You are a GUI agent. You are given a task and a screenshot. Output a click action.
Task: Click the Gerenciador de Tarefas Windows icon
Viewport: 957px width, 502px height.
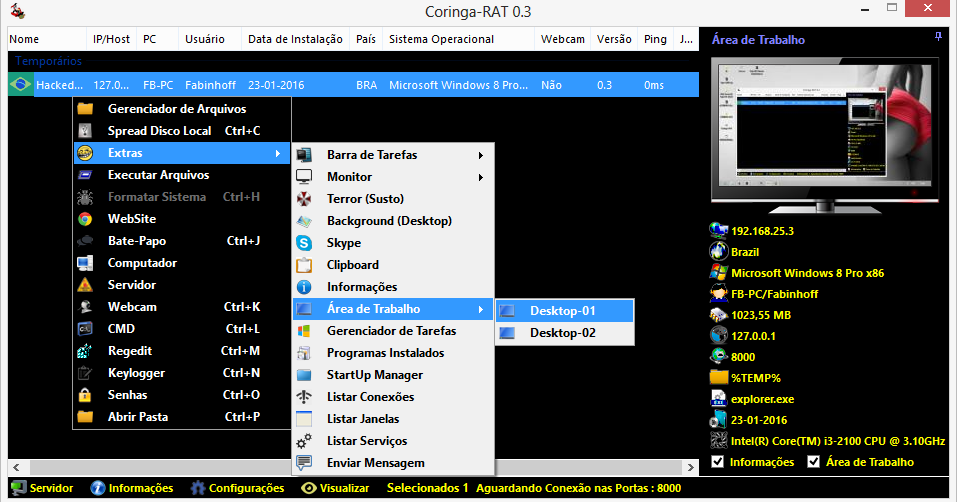304,331
